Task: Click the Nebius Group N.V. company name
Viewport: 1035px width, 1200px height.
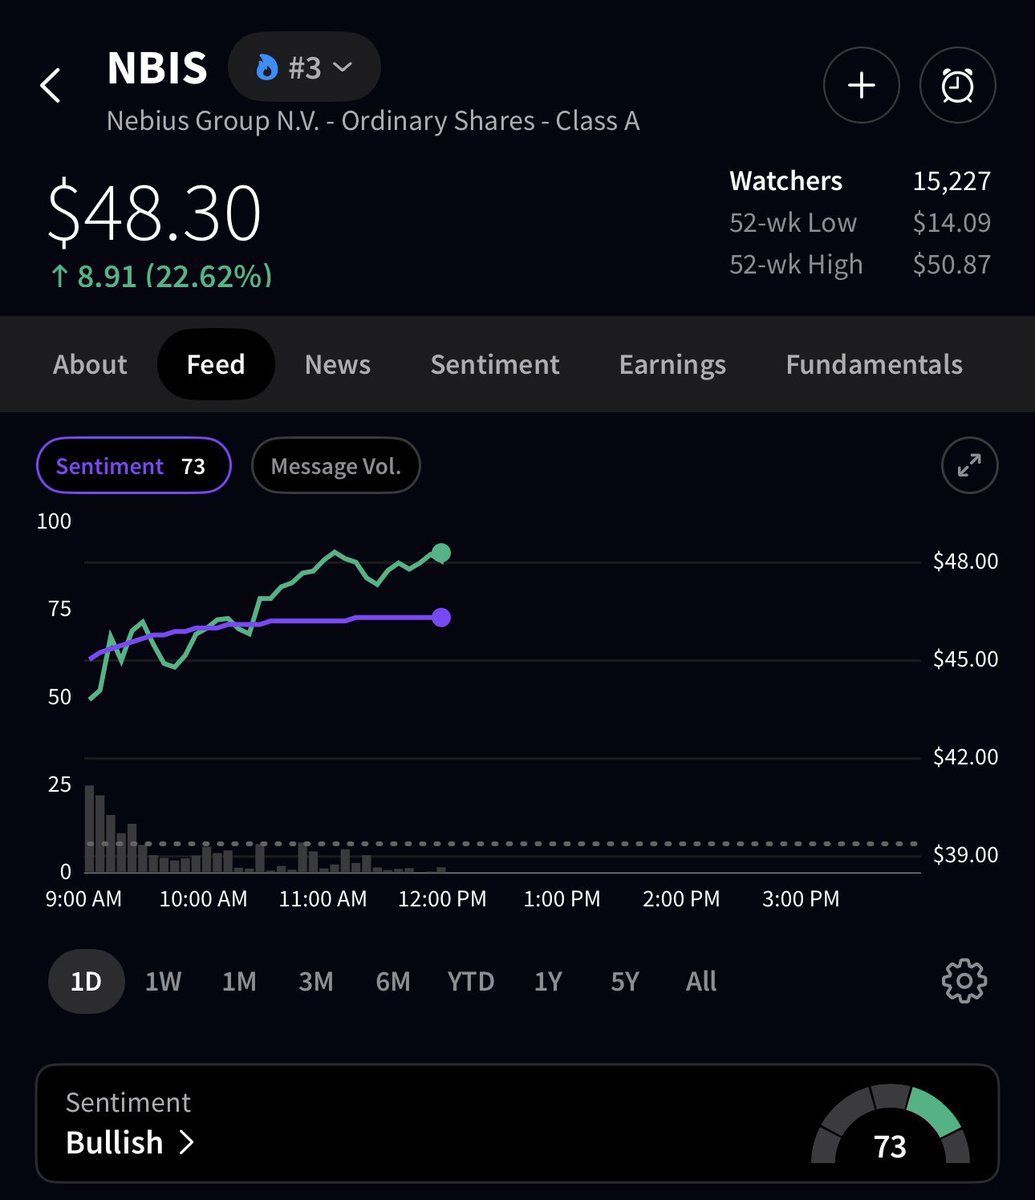Action: tap(373, 121)
